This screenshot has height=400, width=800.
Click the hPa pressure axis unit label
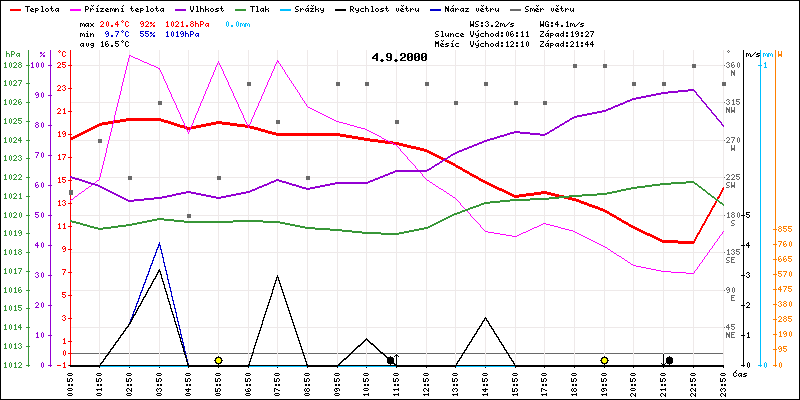click(12, 53)
